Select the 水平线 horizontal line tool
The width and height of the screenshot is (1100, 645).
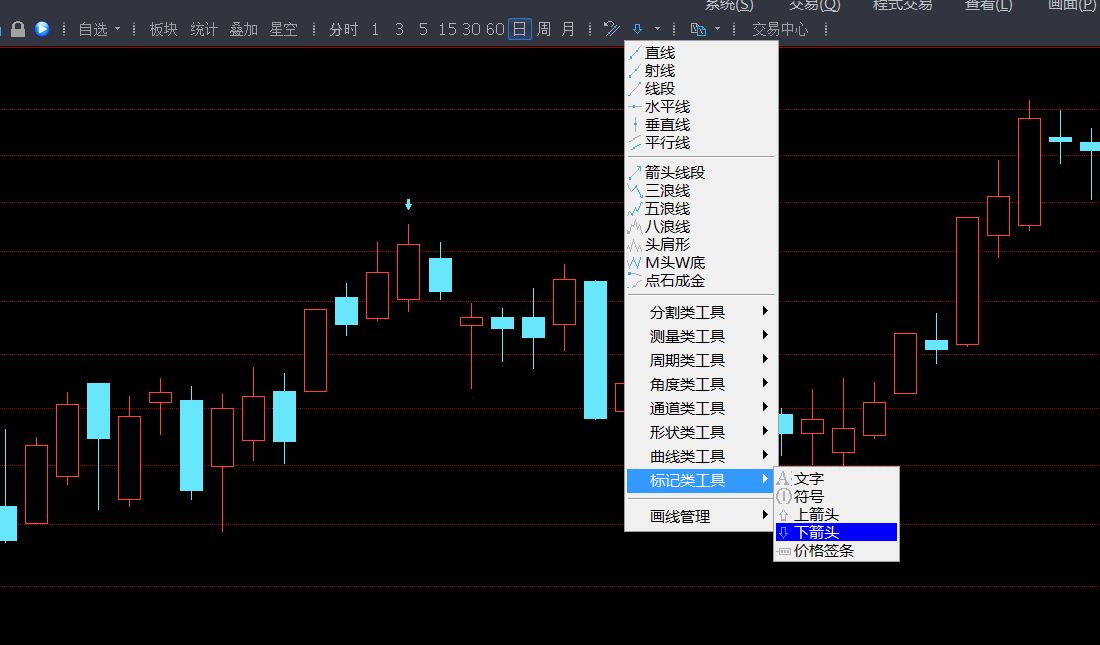tap(667, 106)
